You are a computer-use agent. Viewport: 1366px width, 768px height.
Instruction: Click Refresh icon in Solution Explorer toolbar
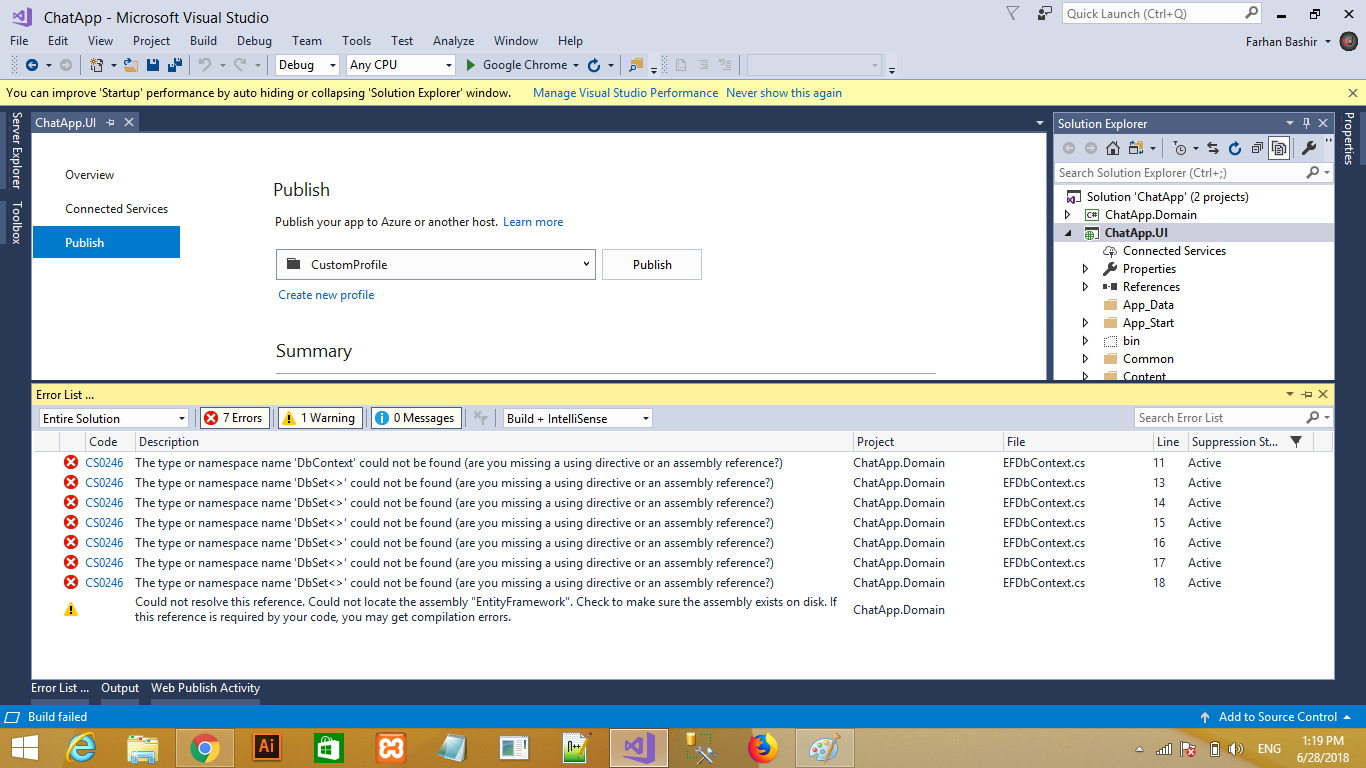point(1235,148)
